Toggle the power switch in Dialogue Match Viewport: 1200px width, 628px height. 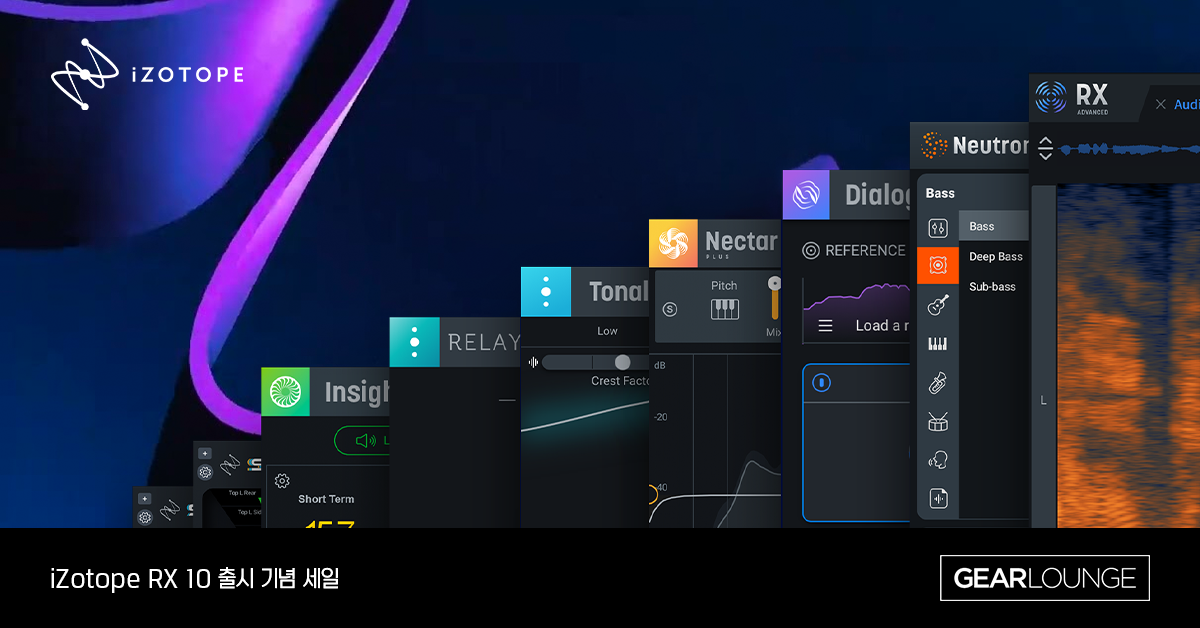(821, 382)
